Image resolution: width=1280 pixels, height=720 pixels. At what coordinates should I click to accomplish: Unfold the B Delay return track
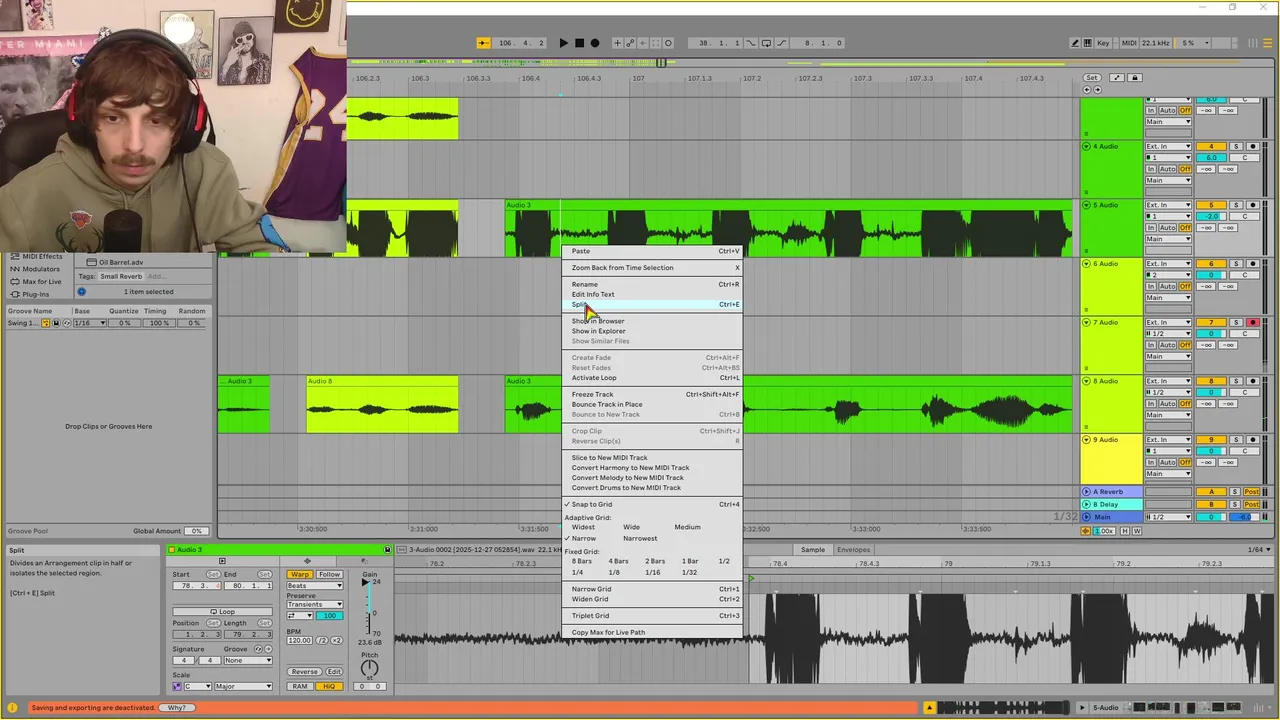pyautogui.click(x=1087, y=504)
